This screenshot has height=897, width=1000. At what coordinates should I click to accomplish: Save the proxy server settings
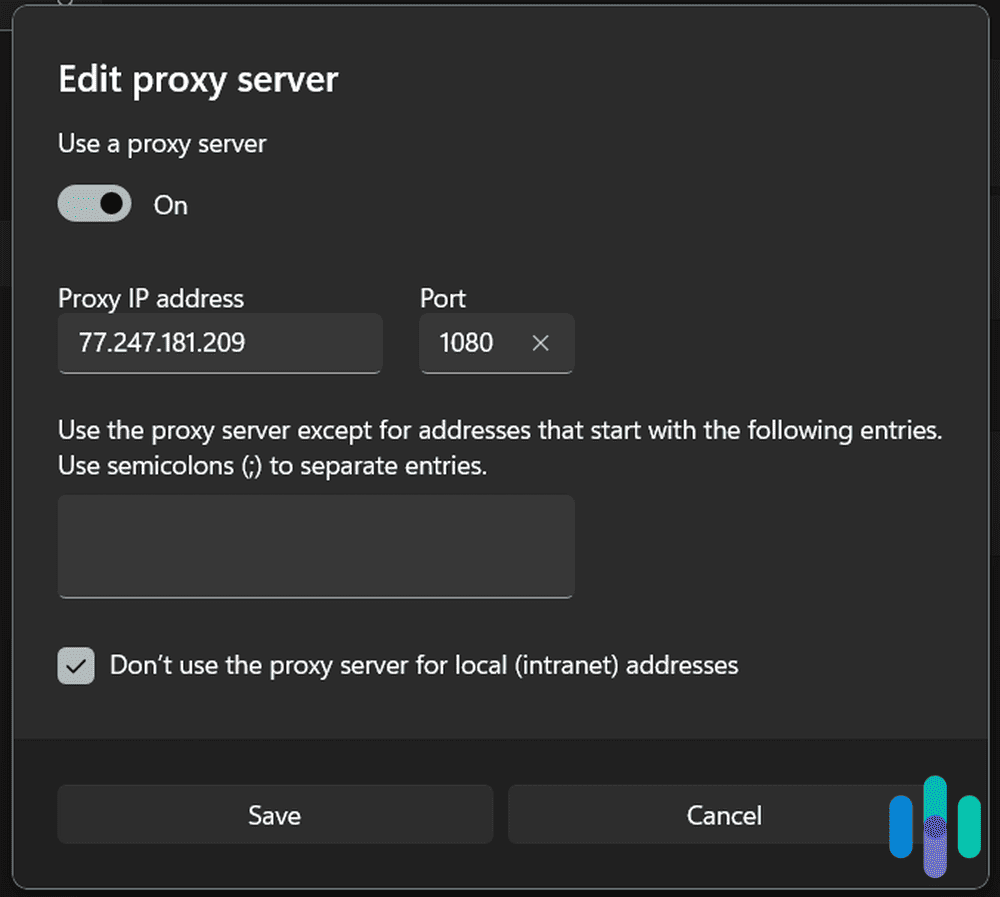click(275, 815)
